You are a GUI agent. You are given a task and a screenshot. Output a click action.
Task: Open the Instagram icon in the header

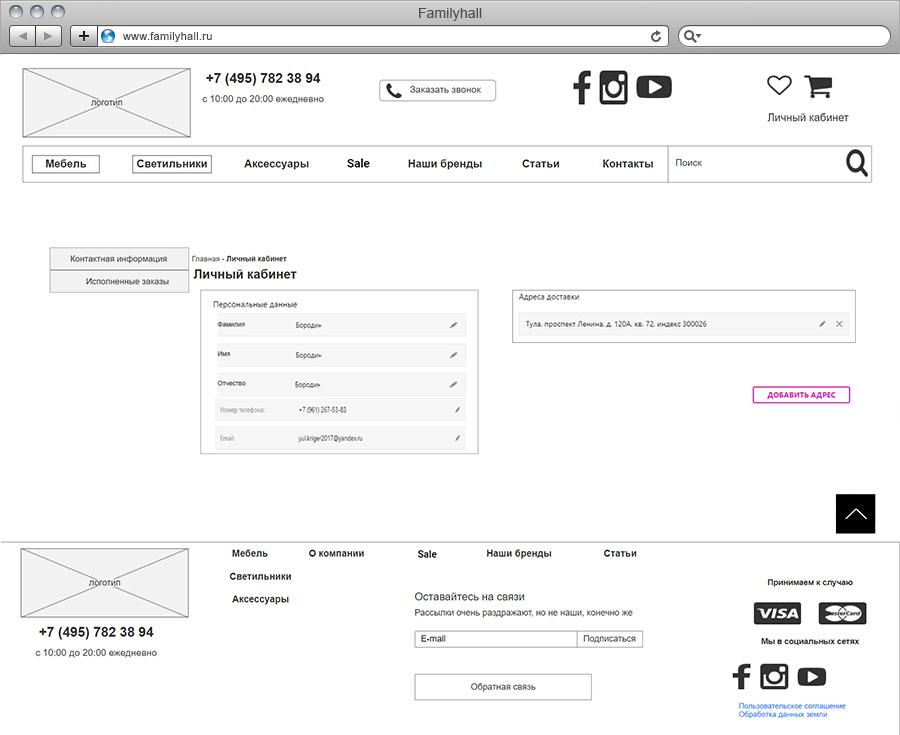point(614,87)
